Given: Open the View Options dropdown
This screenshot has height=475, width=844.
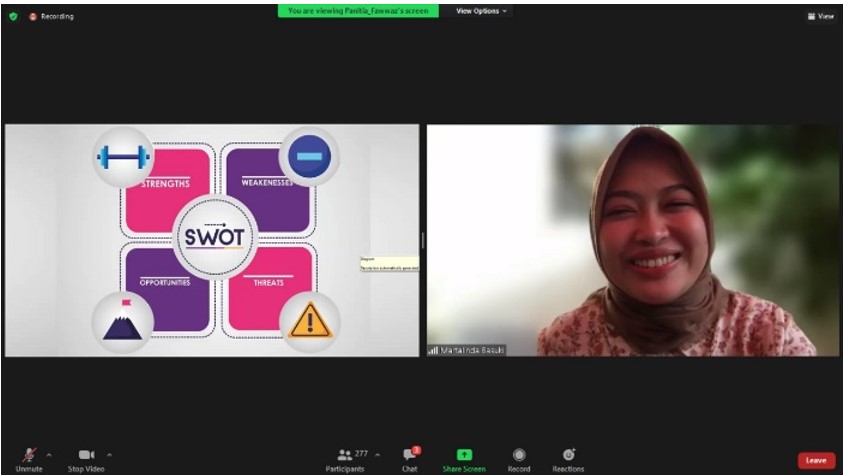Looking at the screenshot, I should (x=481, y=11).
